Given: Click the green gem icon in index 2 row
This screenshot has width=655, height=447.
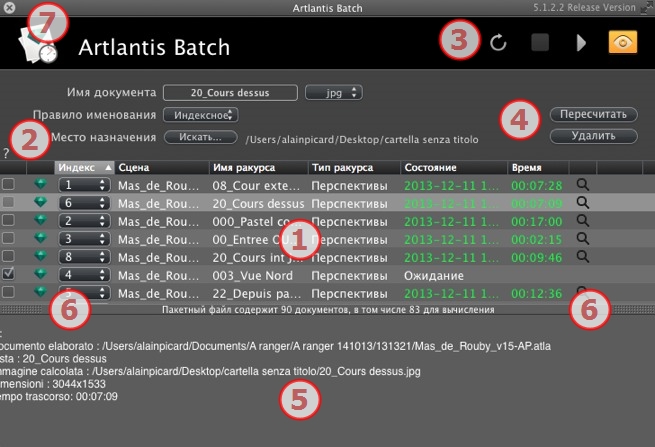Looking at the screenshot, I should click(41, 220).
